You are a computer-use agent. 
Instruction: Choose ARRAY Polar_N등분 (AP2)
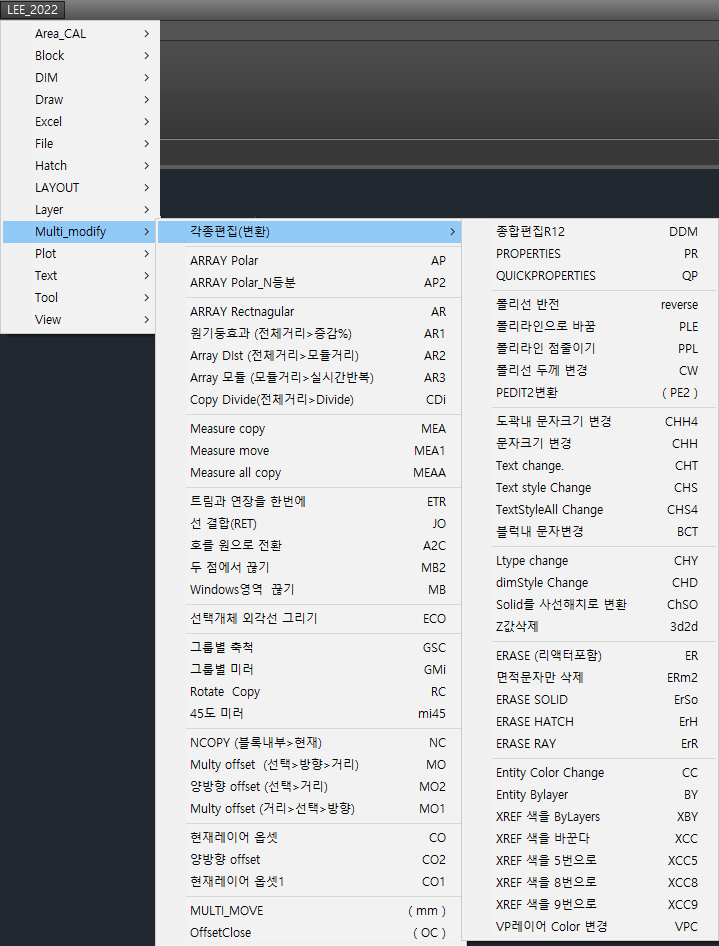click(x=309, y=283)
